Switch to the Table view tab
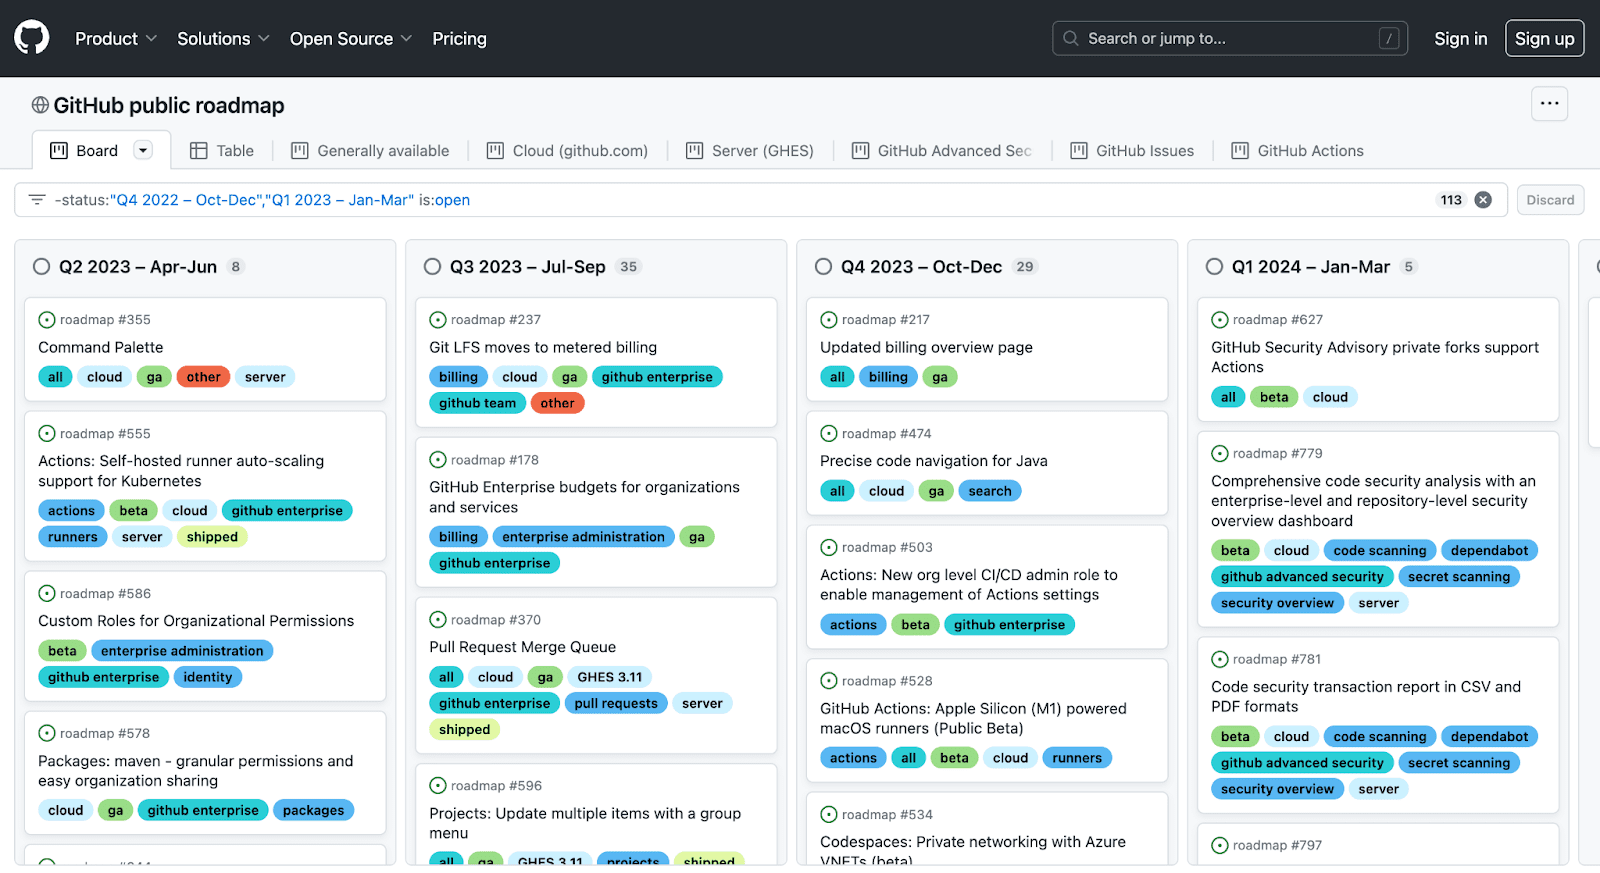The width and height of the screenshot is (1600, 873). (222, 151)
